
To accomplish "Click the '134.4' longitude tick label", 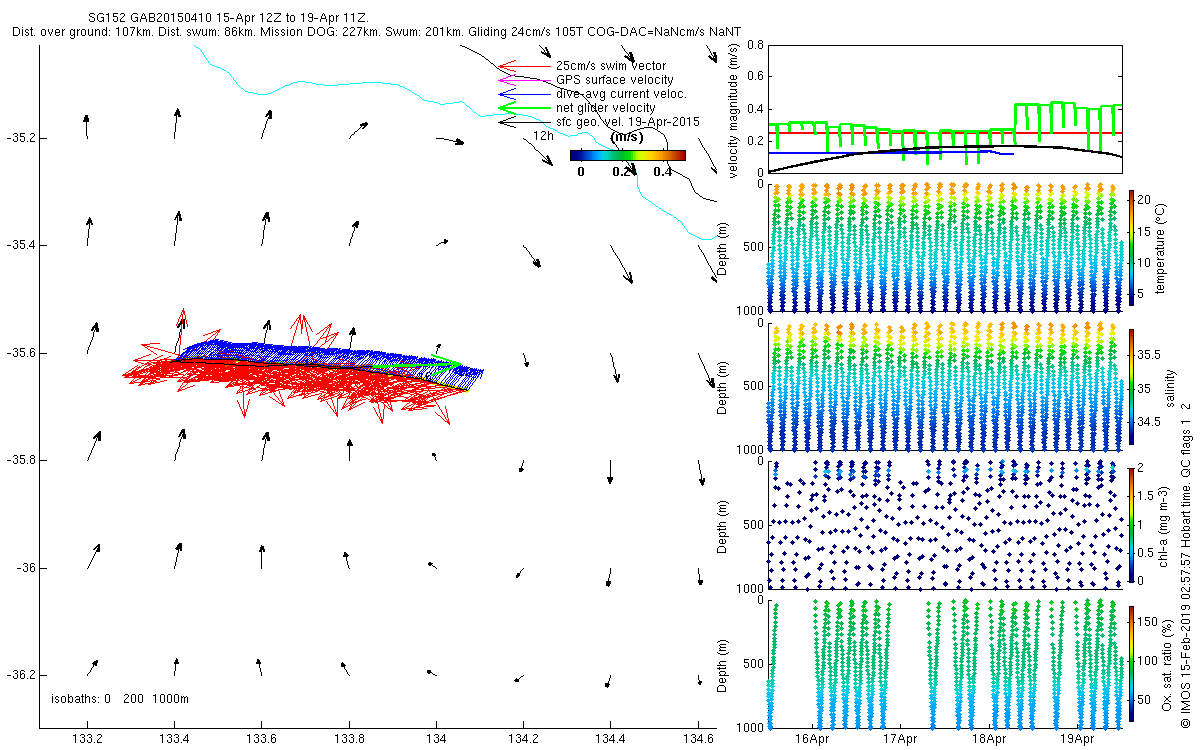I will click(x=610, y=739).
